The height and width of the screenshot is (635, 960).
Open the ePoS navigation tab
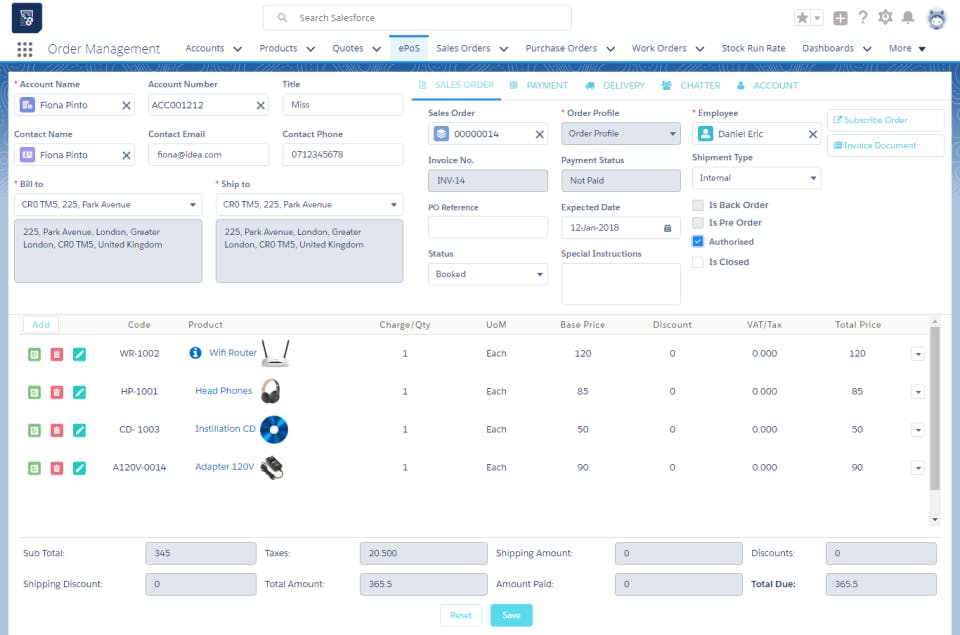[409, 48]
